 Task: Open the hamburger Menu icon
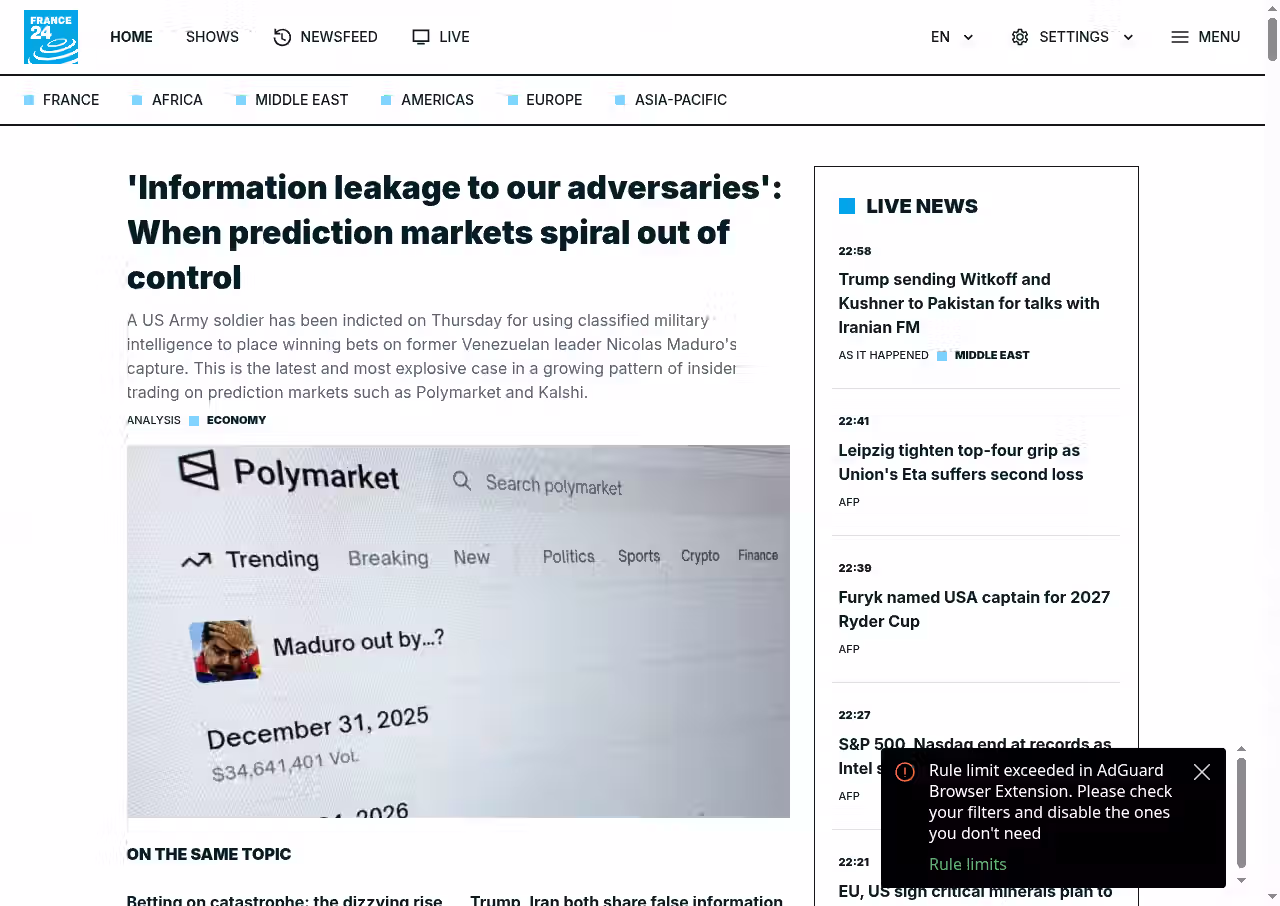(x=1180, y=37)
